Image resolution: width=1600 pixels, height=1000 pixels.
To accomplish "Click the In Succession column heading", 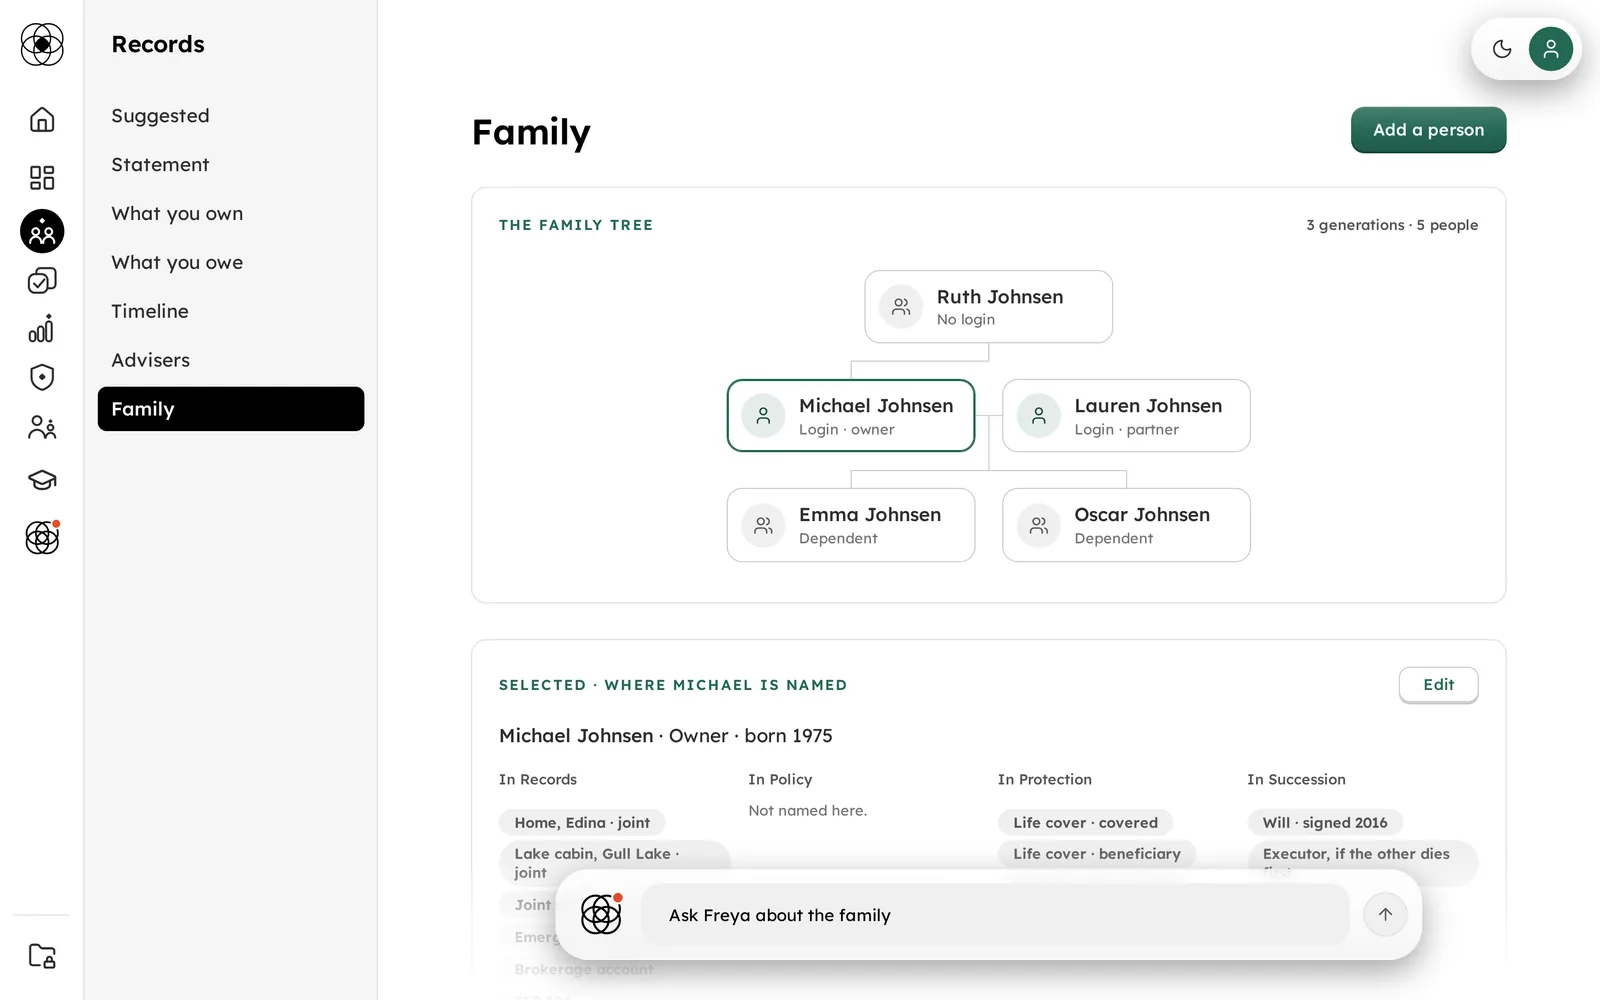I will tap(1296, 780).
